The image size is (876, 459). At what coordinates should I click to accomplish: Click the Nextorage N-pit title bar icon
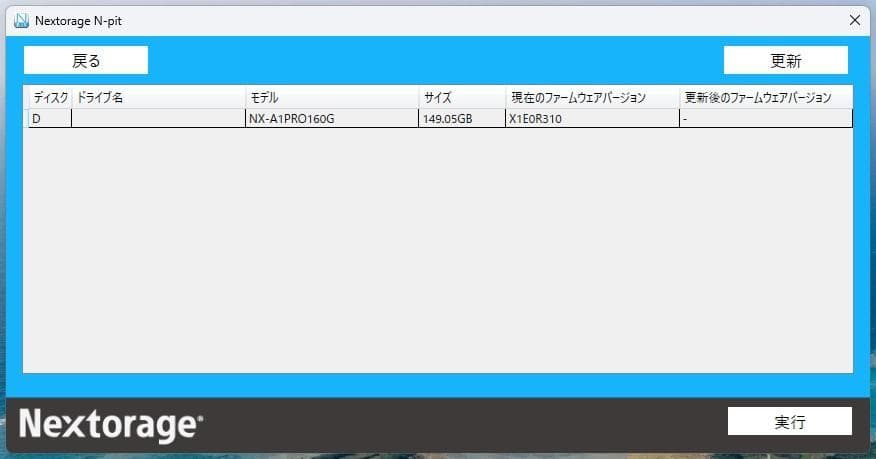click(21, 21)
